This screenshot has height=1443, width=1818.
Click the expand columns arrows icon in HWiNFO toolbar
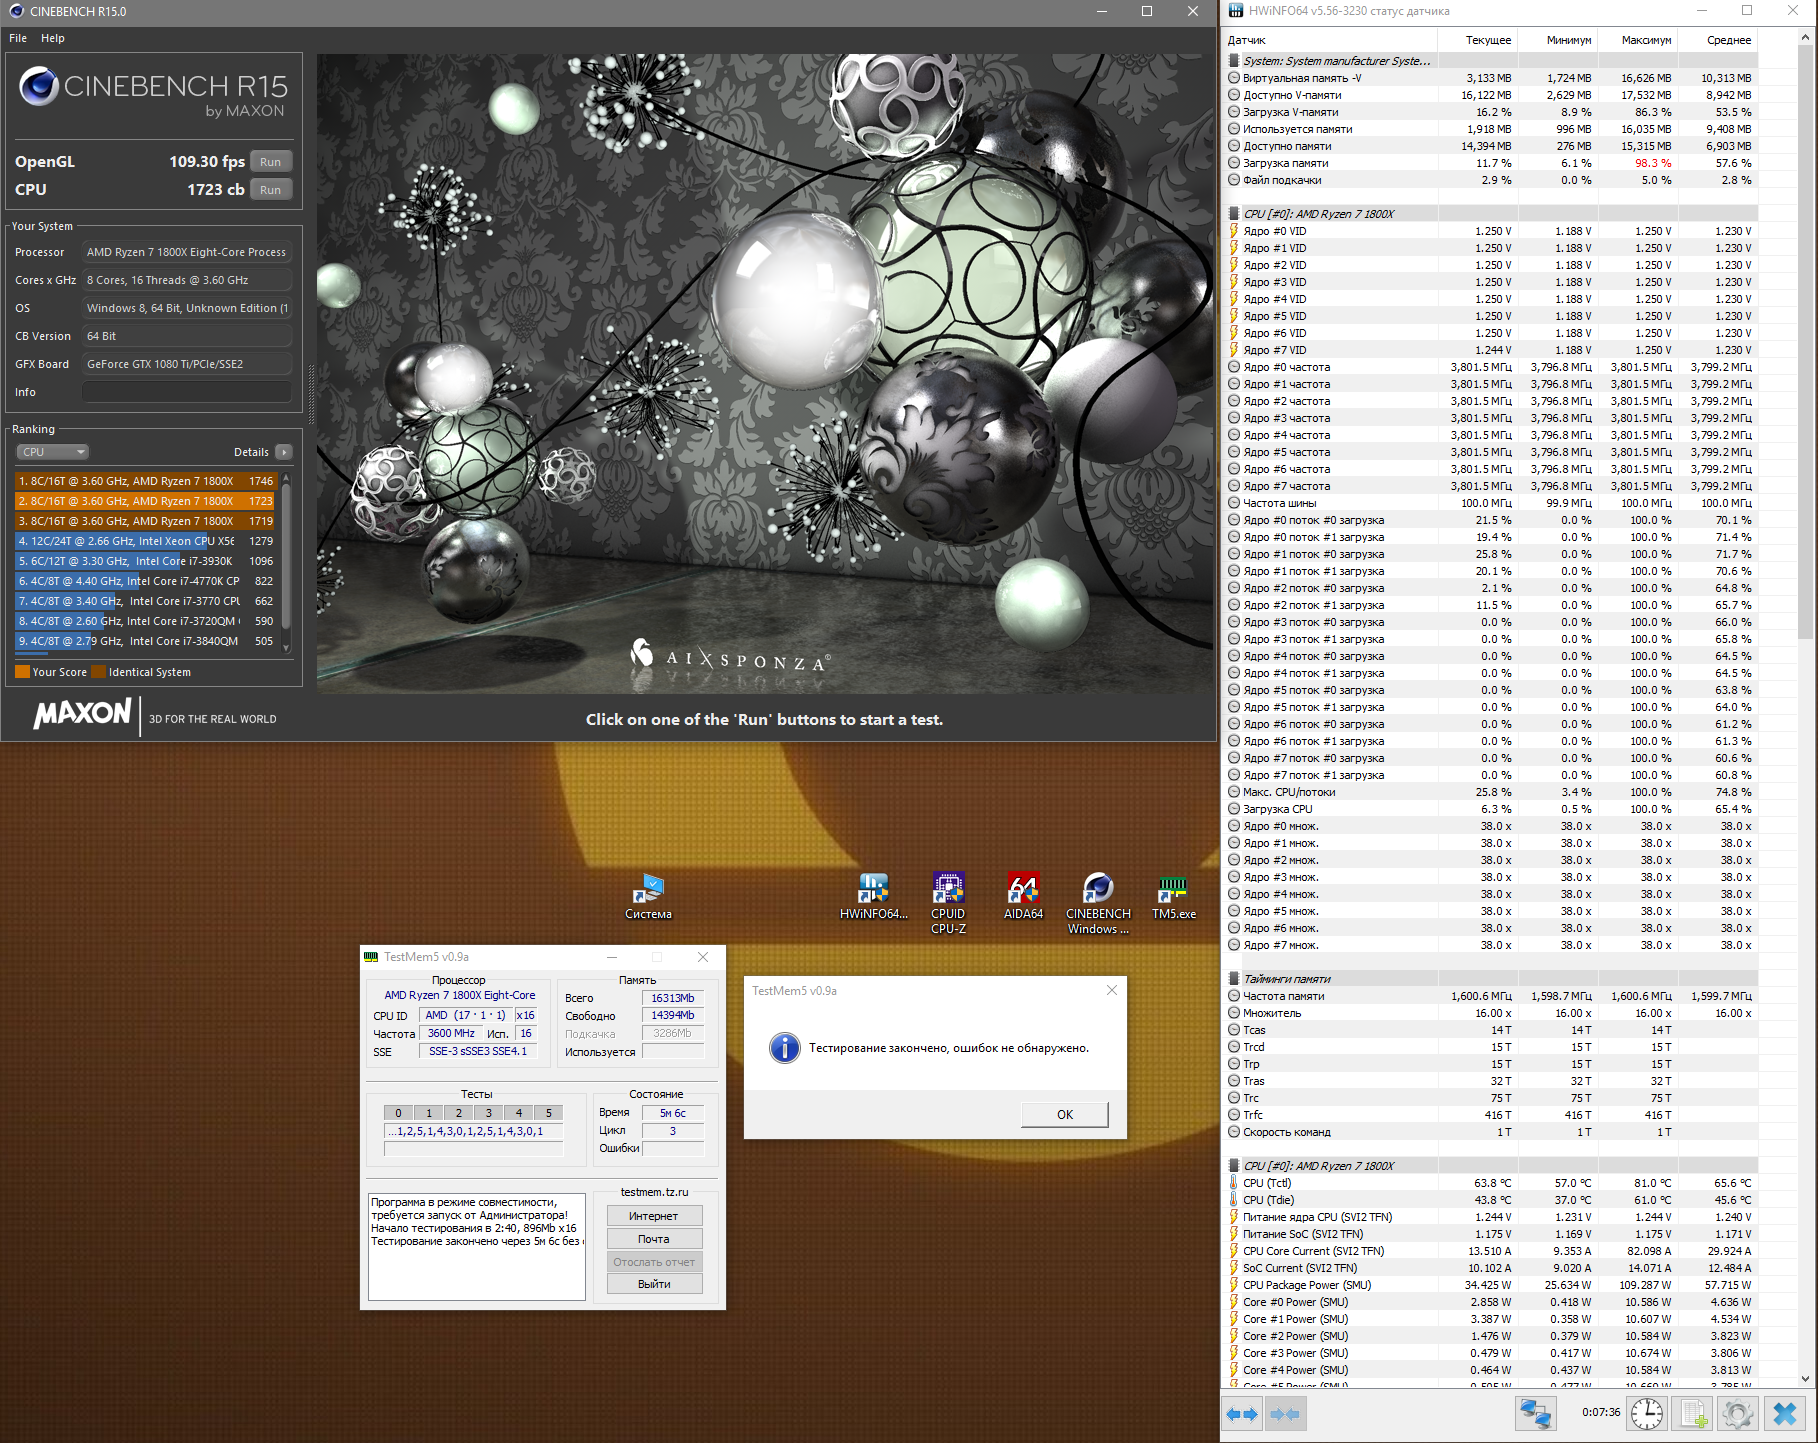(x=1242, y=1414)
